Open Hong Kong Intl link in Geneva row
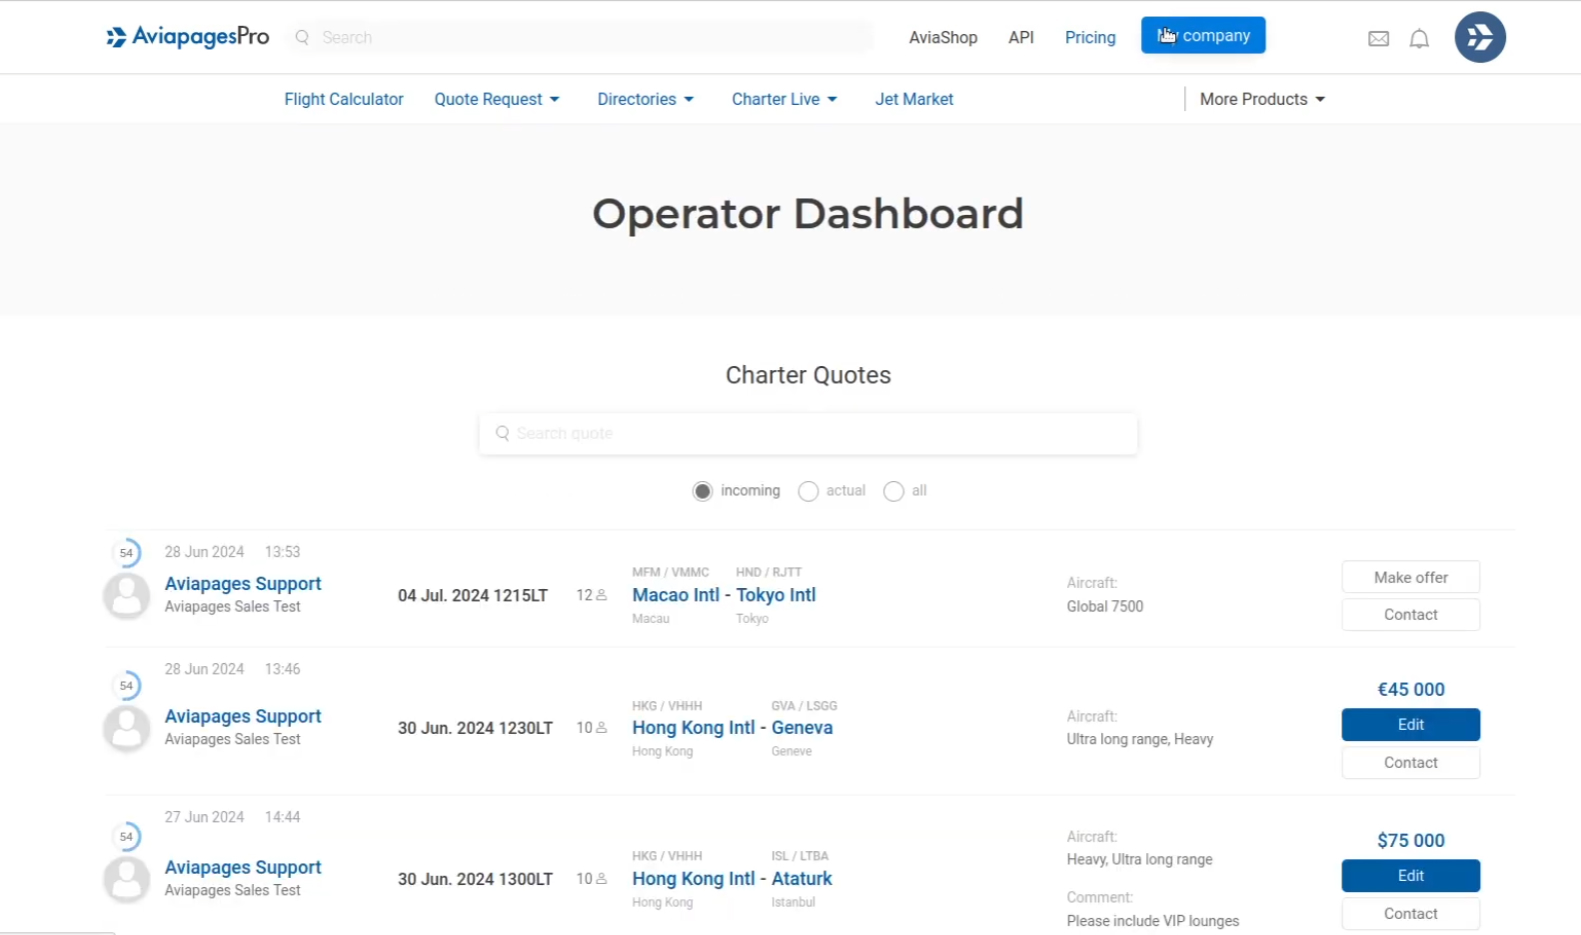The height and width of the screenshot is (935, 1581). tap(693, 728)
